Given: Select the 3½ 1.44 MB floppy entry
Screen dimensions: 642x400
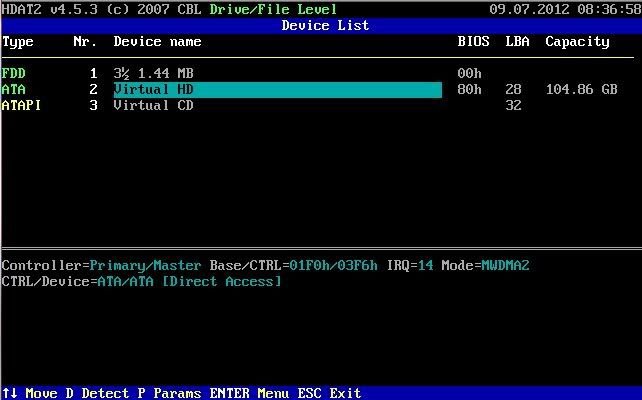Looking at the screenshot, I should click(x=154, y=74).
